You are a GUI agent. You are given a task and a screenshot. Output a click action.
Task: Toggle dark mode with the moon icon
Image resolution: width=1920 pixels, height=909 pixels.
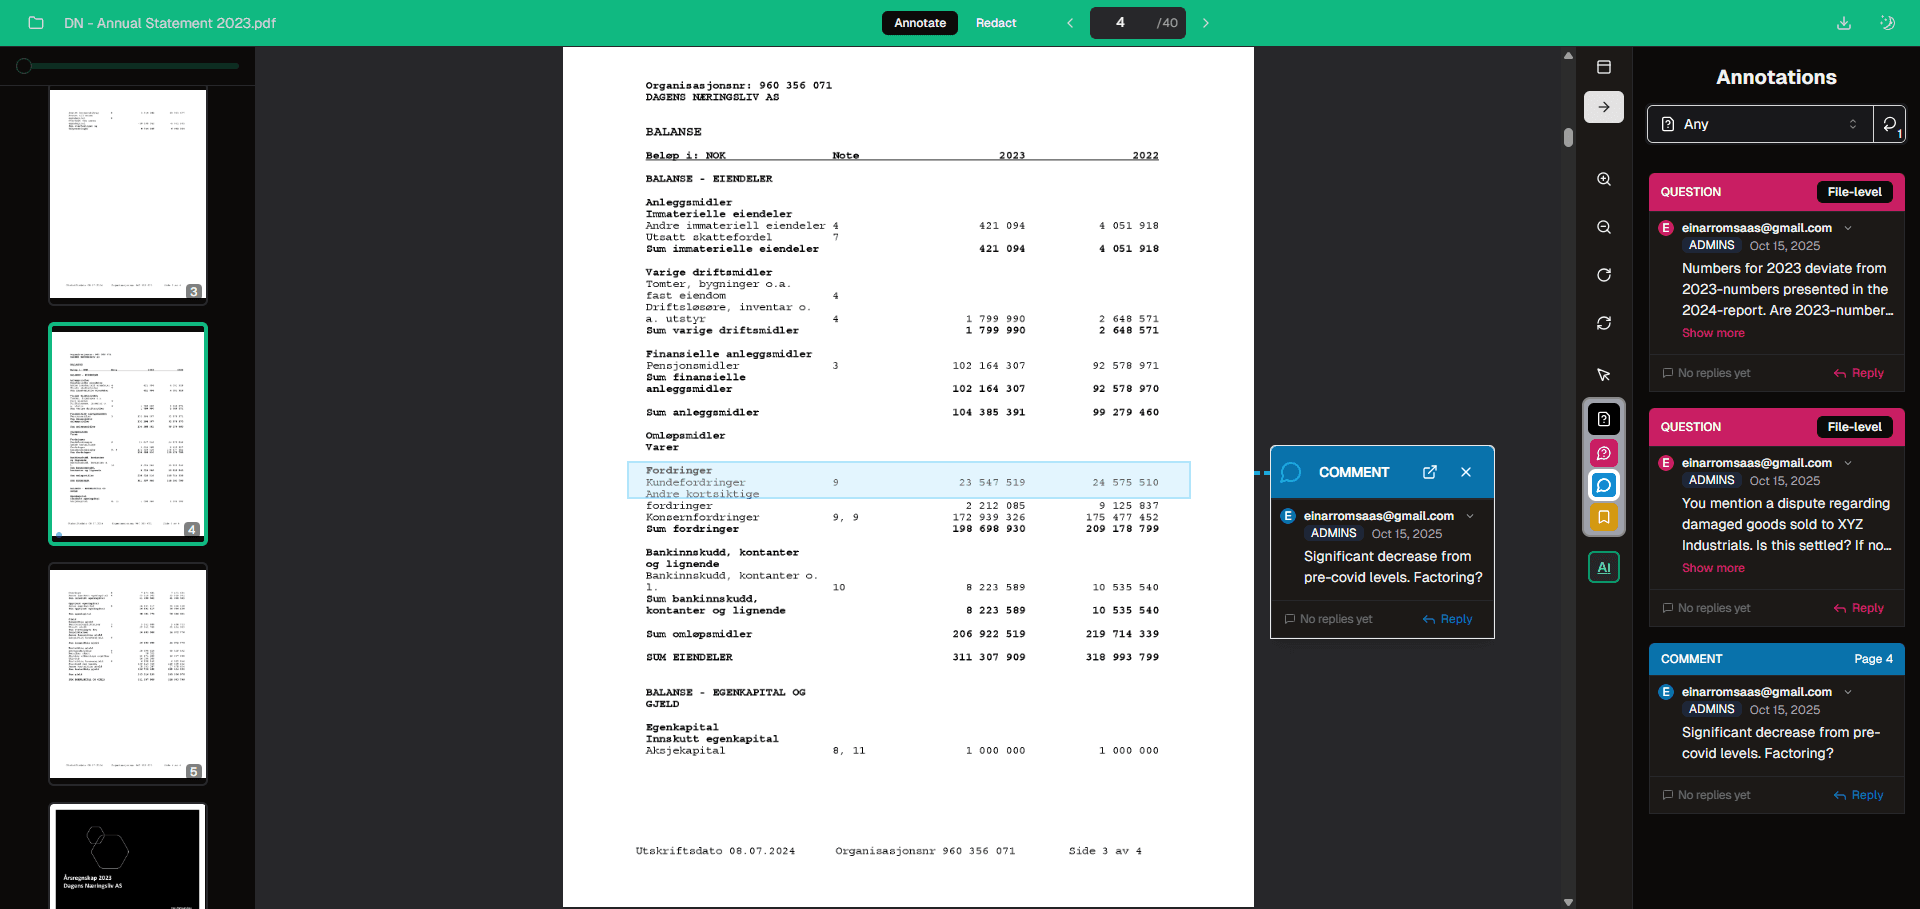coord(1888,23)
